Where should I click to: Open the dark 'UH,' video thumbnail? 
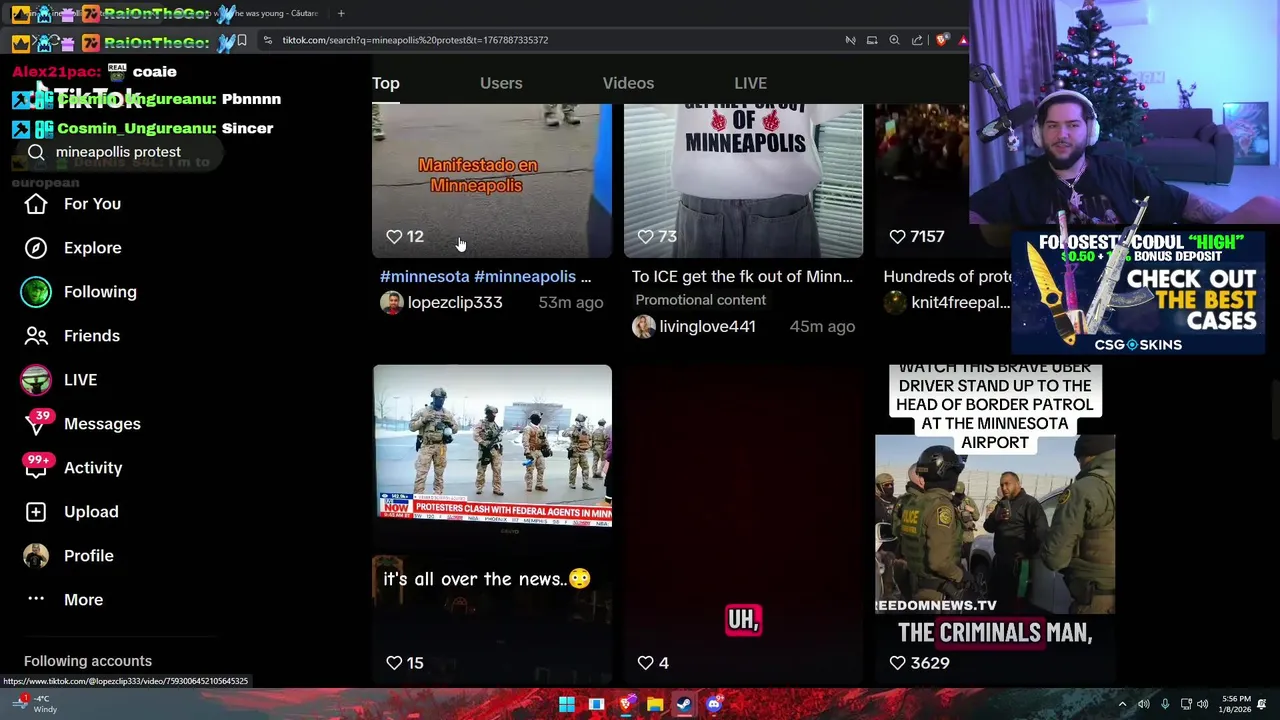[x=743, y=524]
